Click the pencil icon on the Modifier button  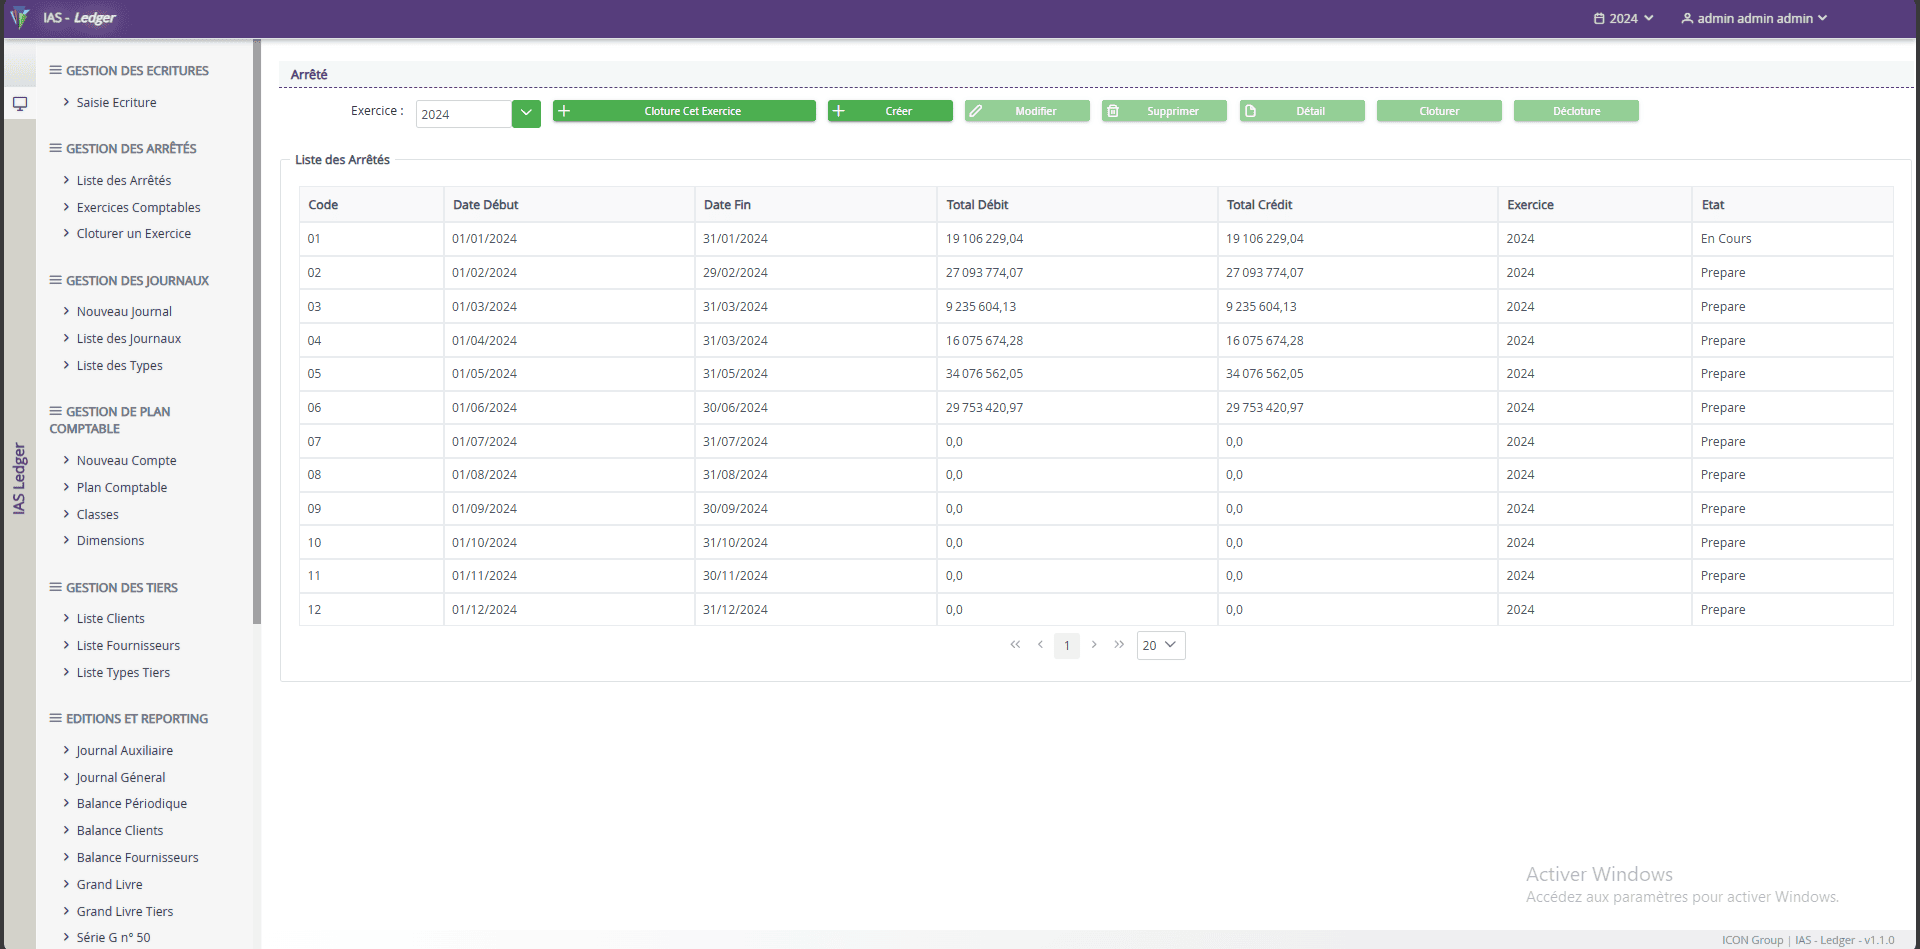coord(975,111)
